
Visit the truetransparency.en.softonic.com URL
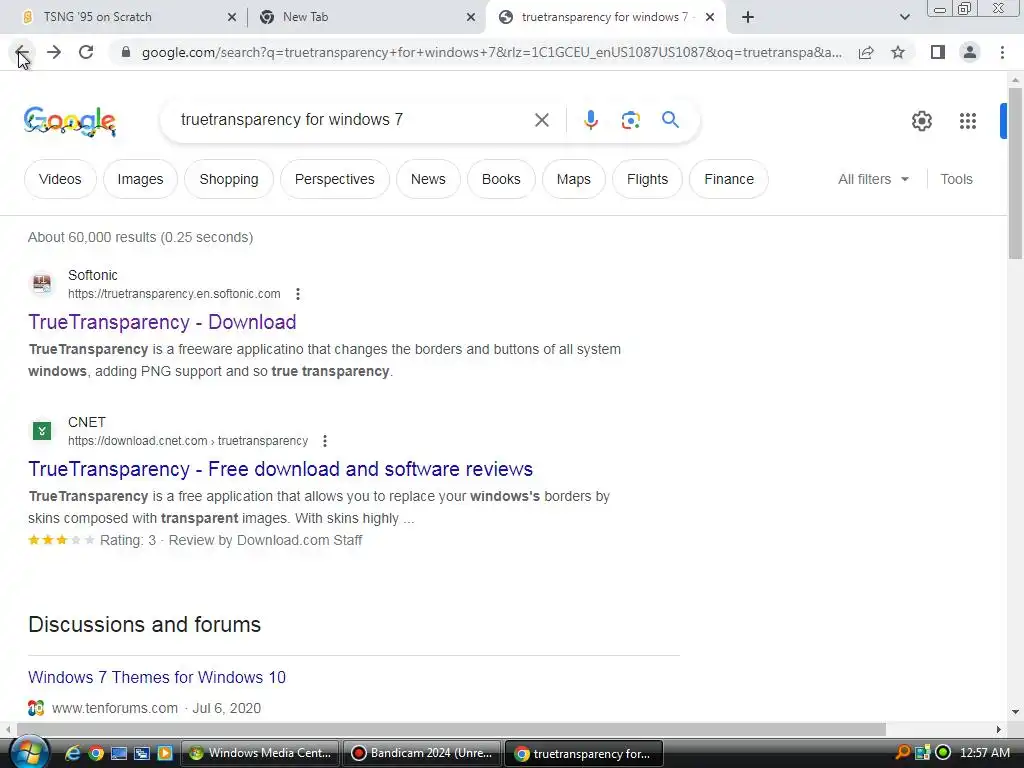coord(174,294)
